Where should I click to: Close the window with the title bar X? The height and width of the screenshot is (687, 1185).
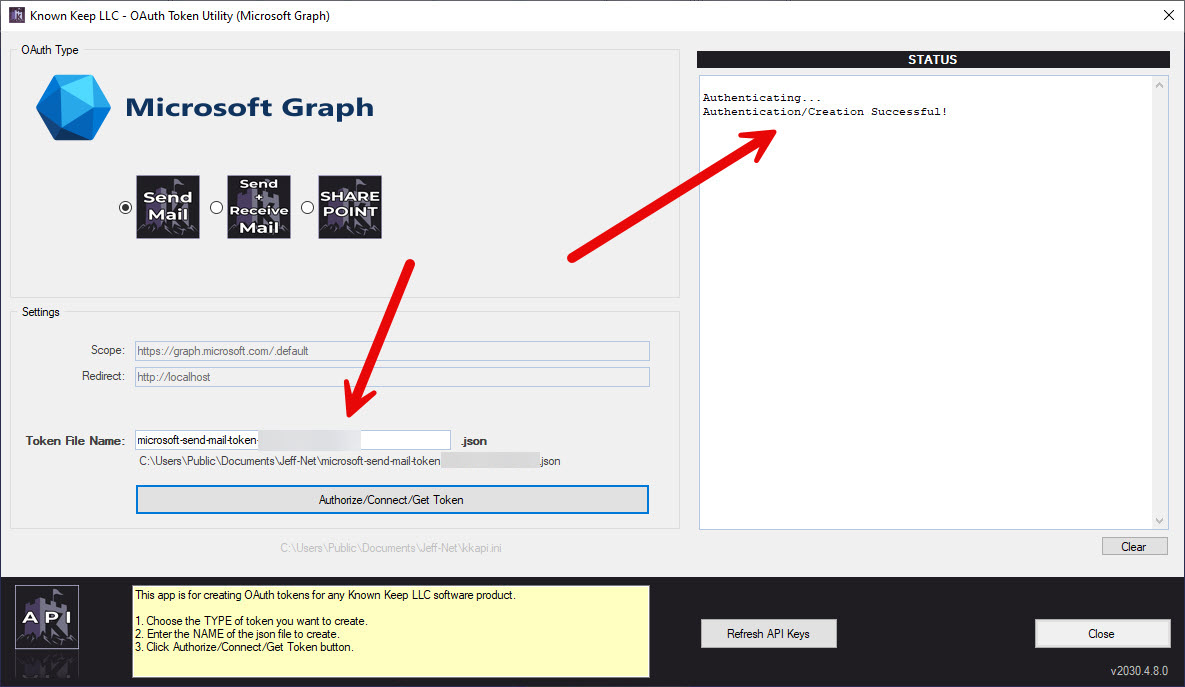pyautogui.click(x=1167, y=15)
